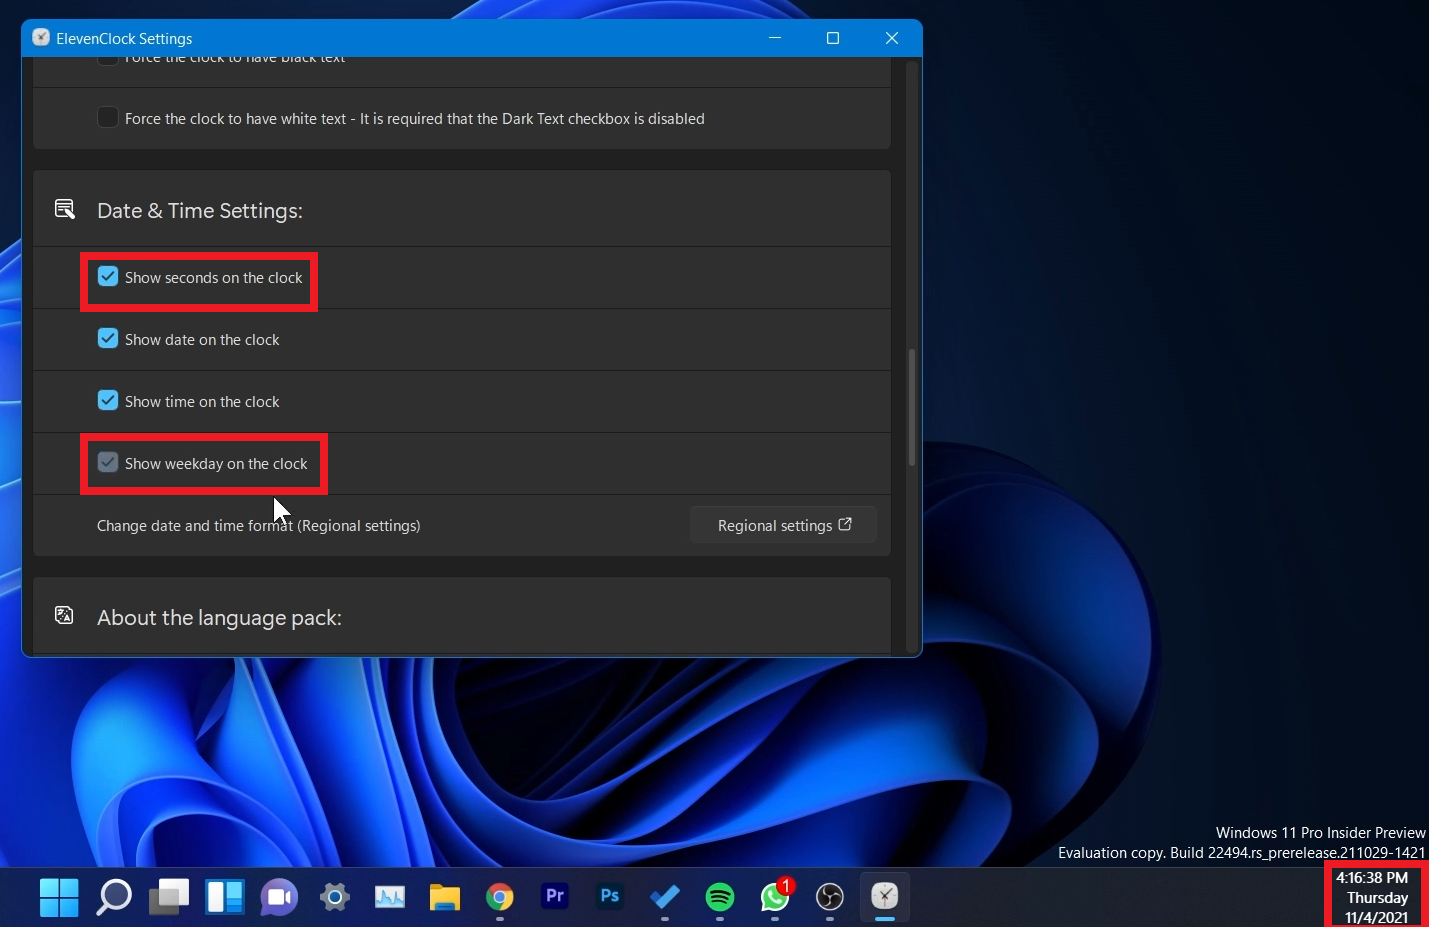
Task: Open the Windows Start menu
Action: pyautogui.click(x=59, y=897)
